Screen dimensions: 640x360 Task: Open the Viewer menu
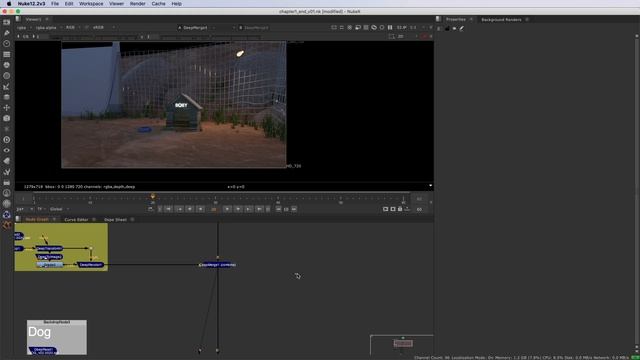pyautogui.click(x=116, y=4)
